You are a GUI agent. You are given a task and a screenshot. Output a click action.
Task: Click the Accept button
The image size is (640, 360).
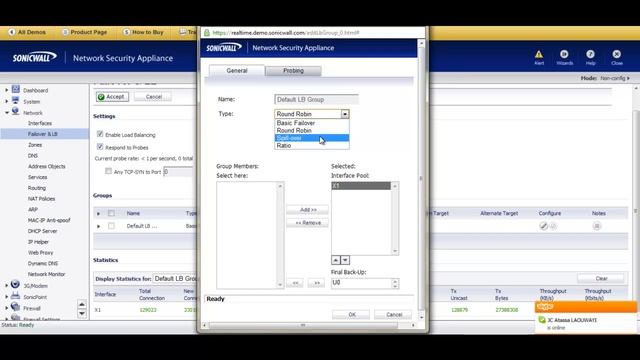click(x=112, y=97)
